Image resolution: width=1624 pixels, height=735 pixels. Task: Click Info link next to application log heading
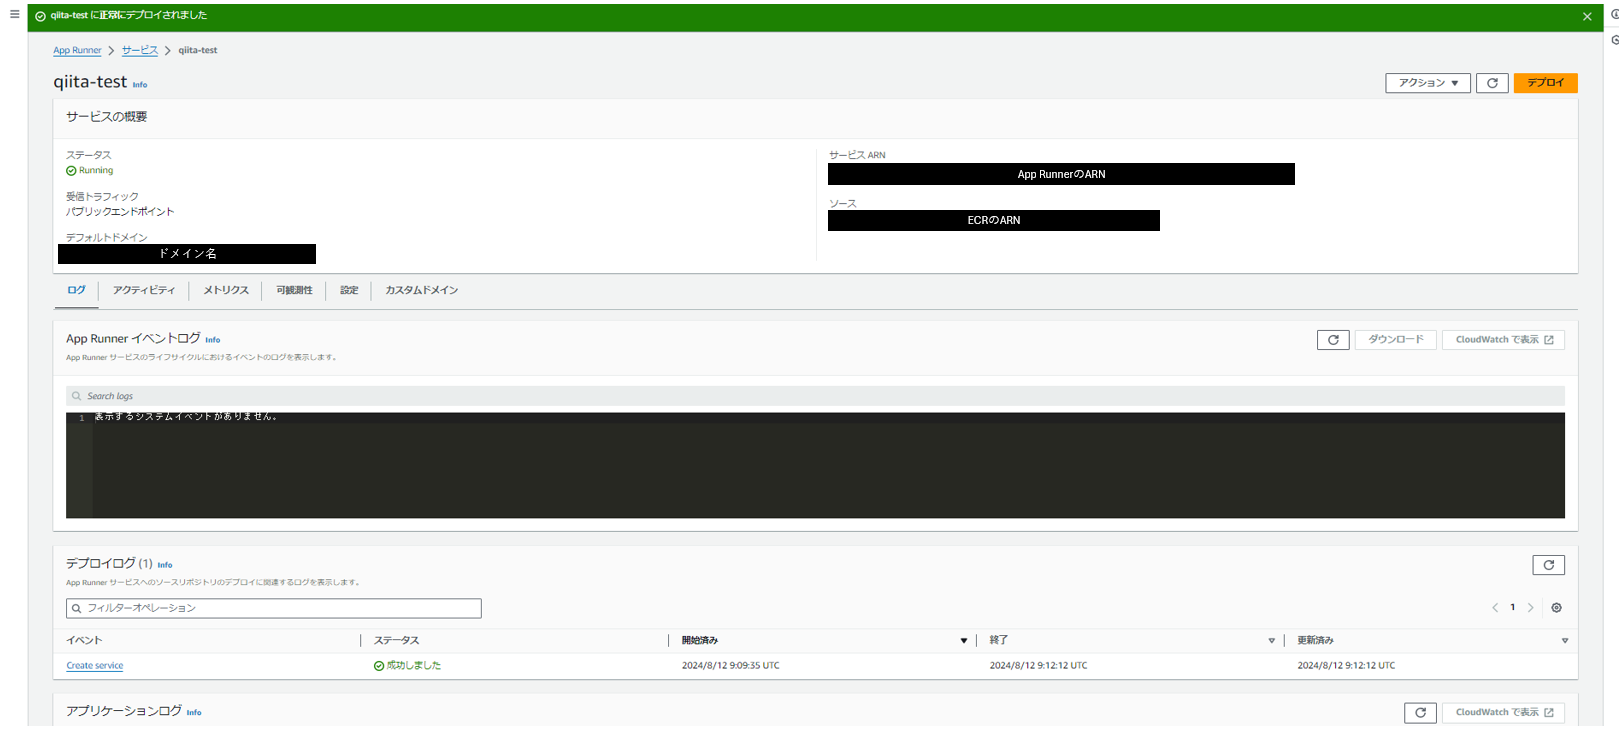[194, 713]
